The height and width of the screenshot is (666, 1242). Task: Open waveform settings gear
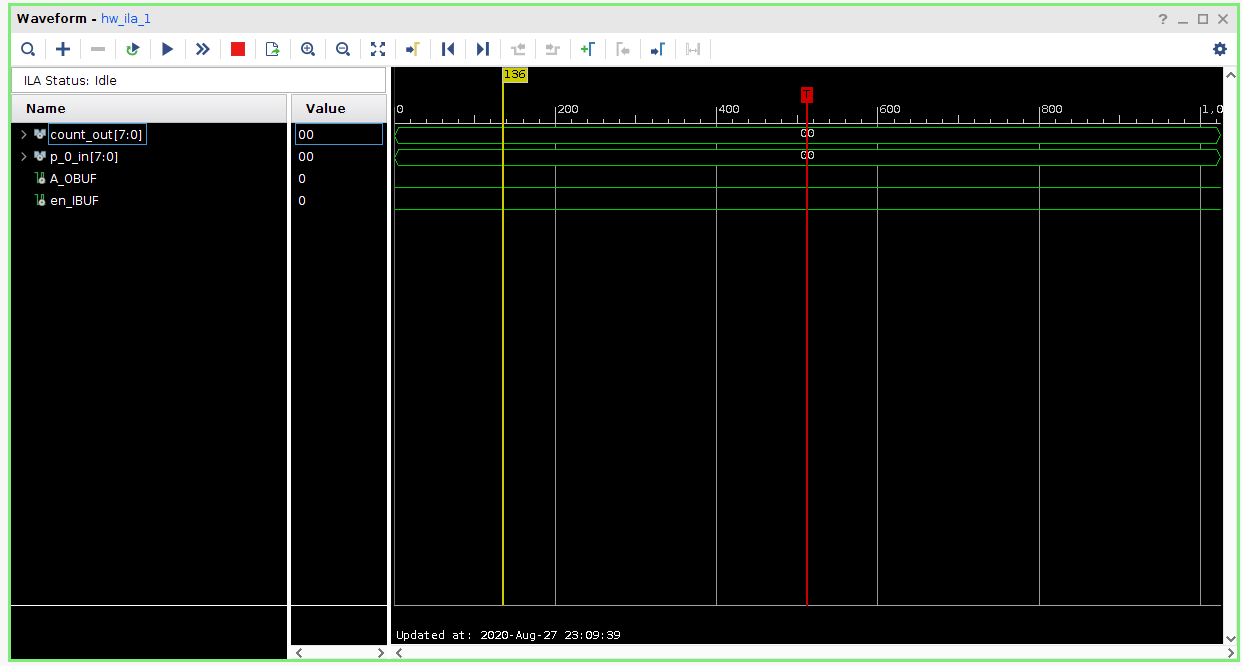point(1219,49)
